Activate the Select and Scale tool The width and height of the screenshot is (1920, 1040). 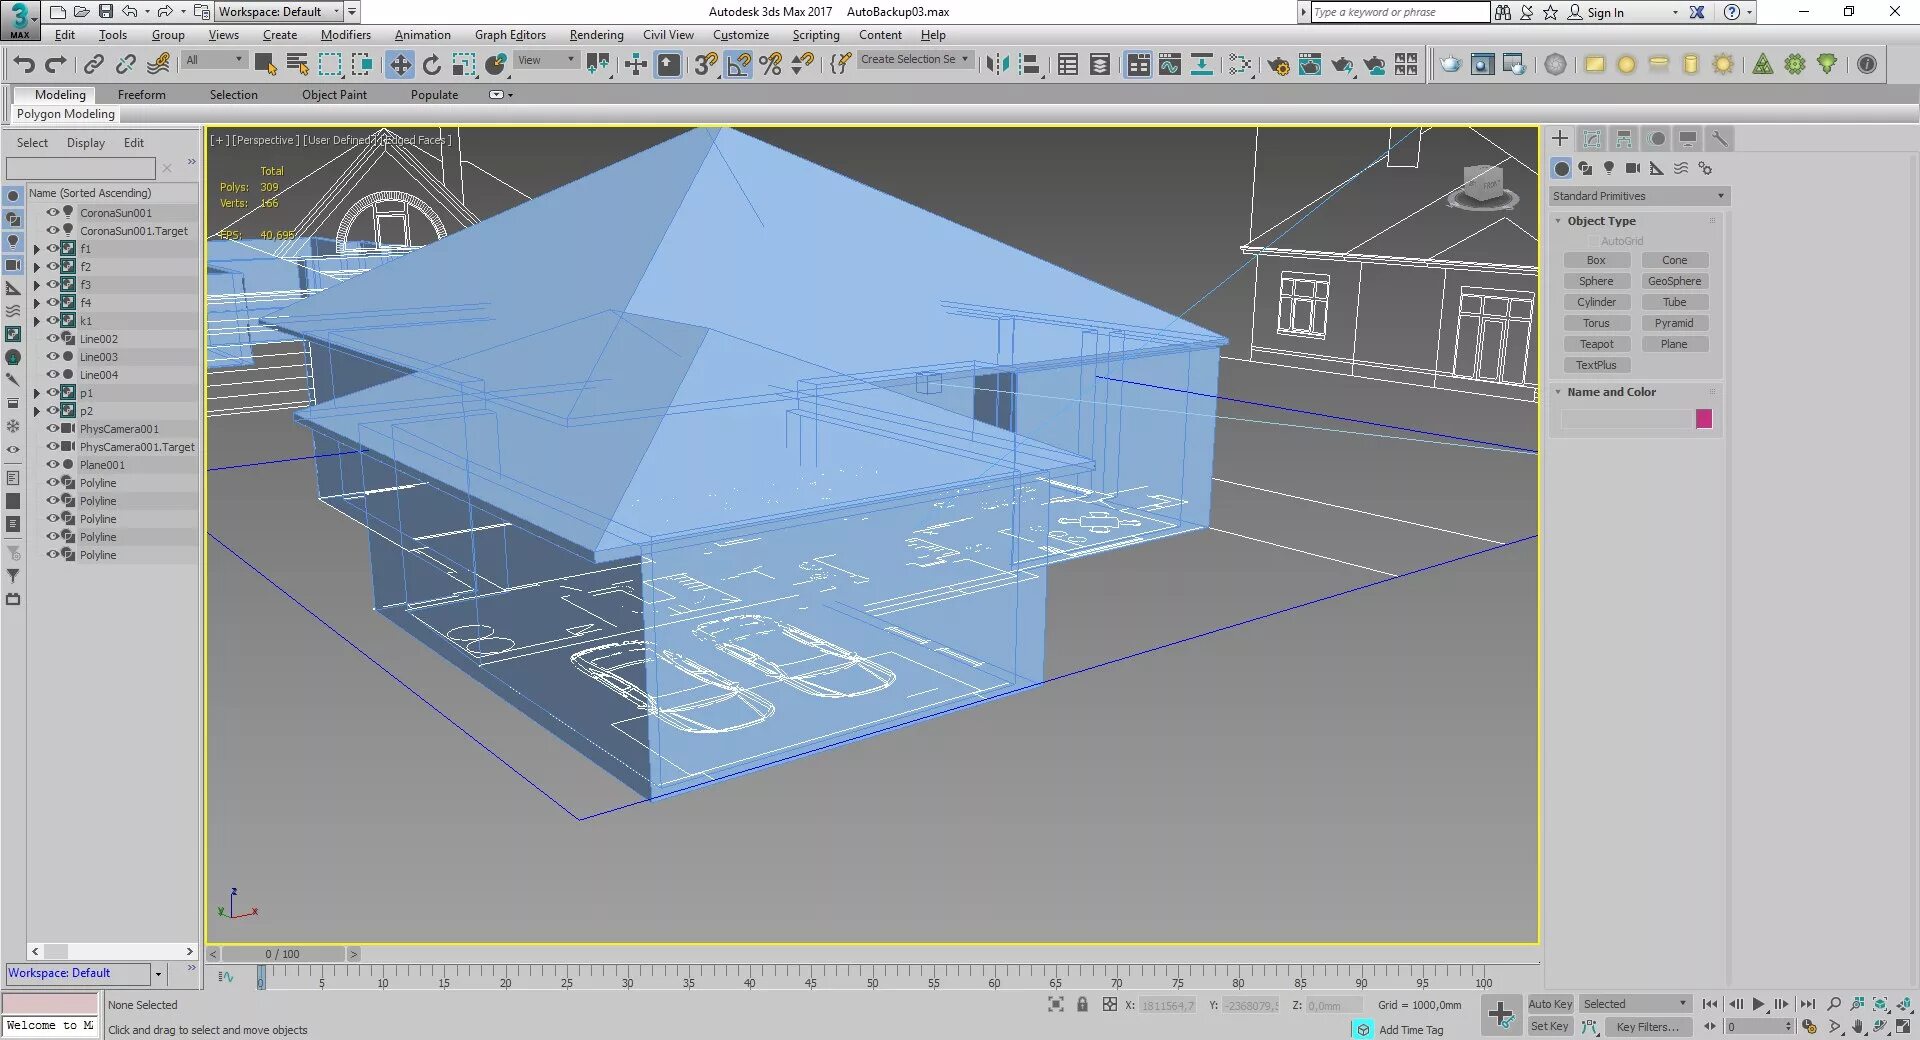pos(464,65)
